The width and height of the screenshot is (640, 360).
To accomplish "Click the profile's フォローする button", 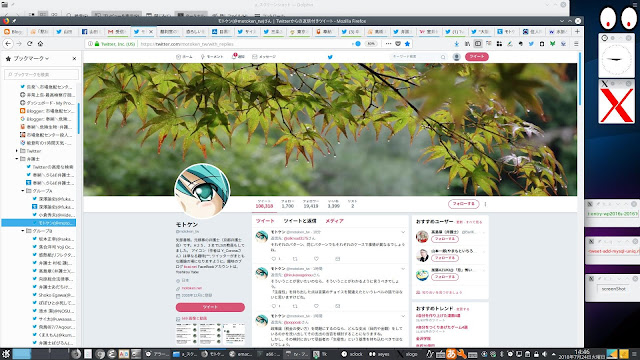I will click(463, 204).
